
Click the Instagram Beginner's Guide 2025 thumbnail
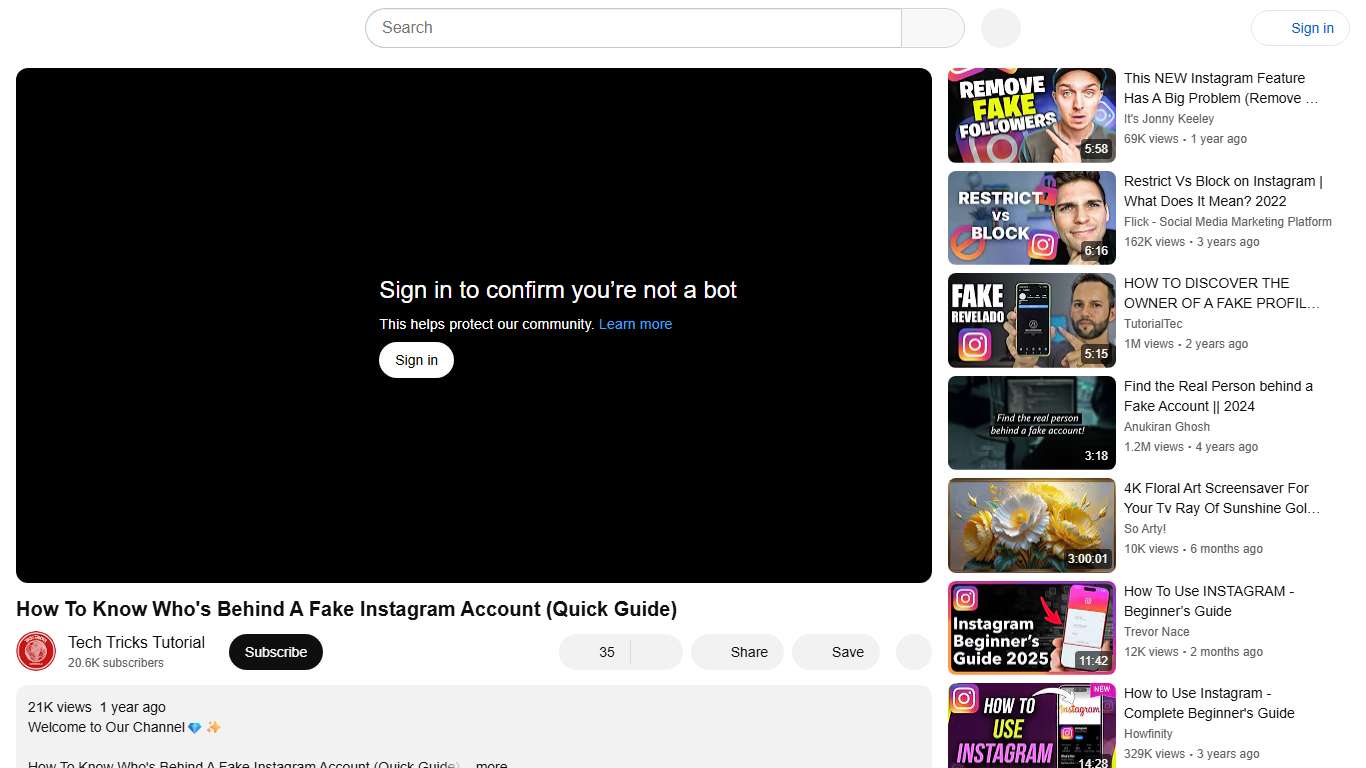coord(1031,627)
